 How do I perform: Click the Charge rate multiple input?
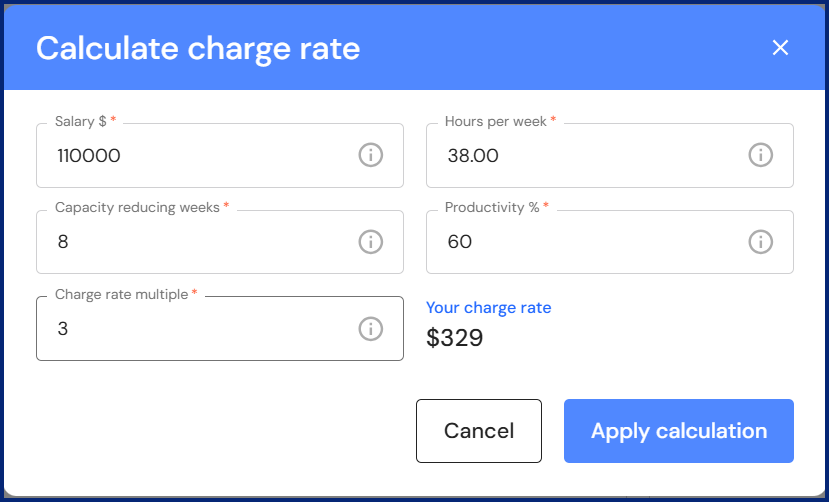tap(190, 328)
